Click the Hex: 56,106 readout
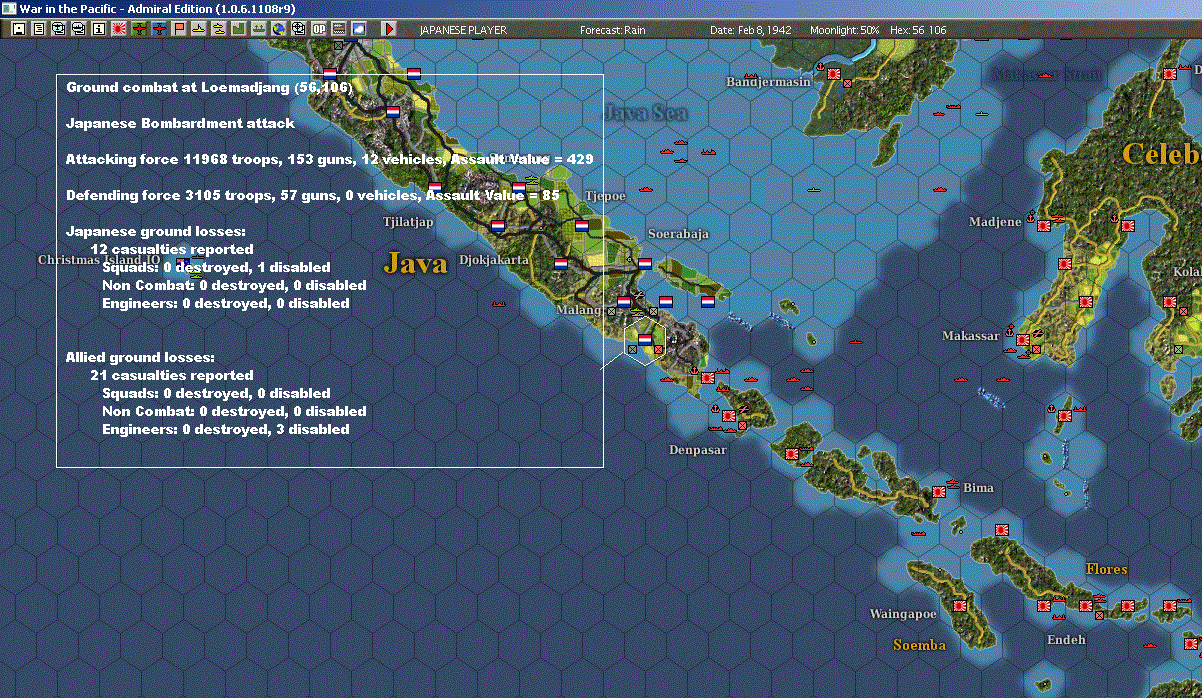 click(916, 30)
